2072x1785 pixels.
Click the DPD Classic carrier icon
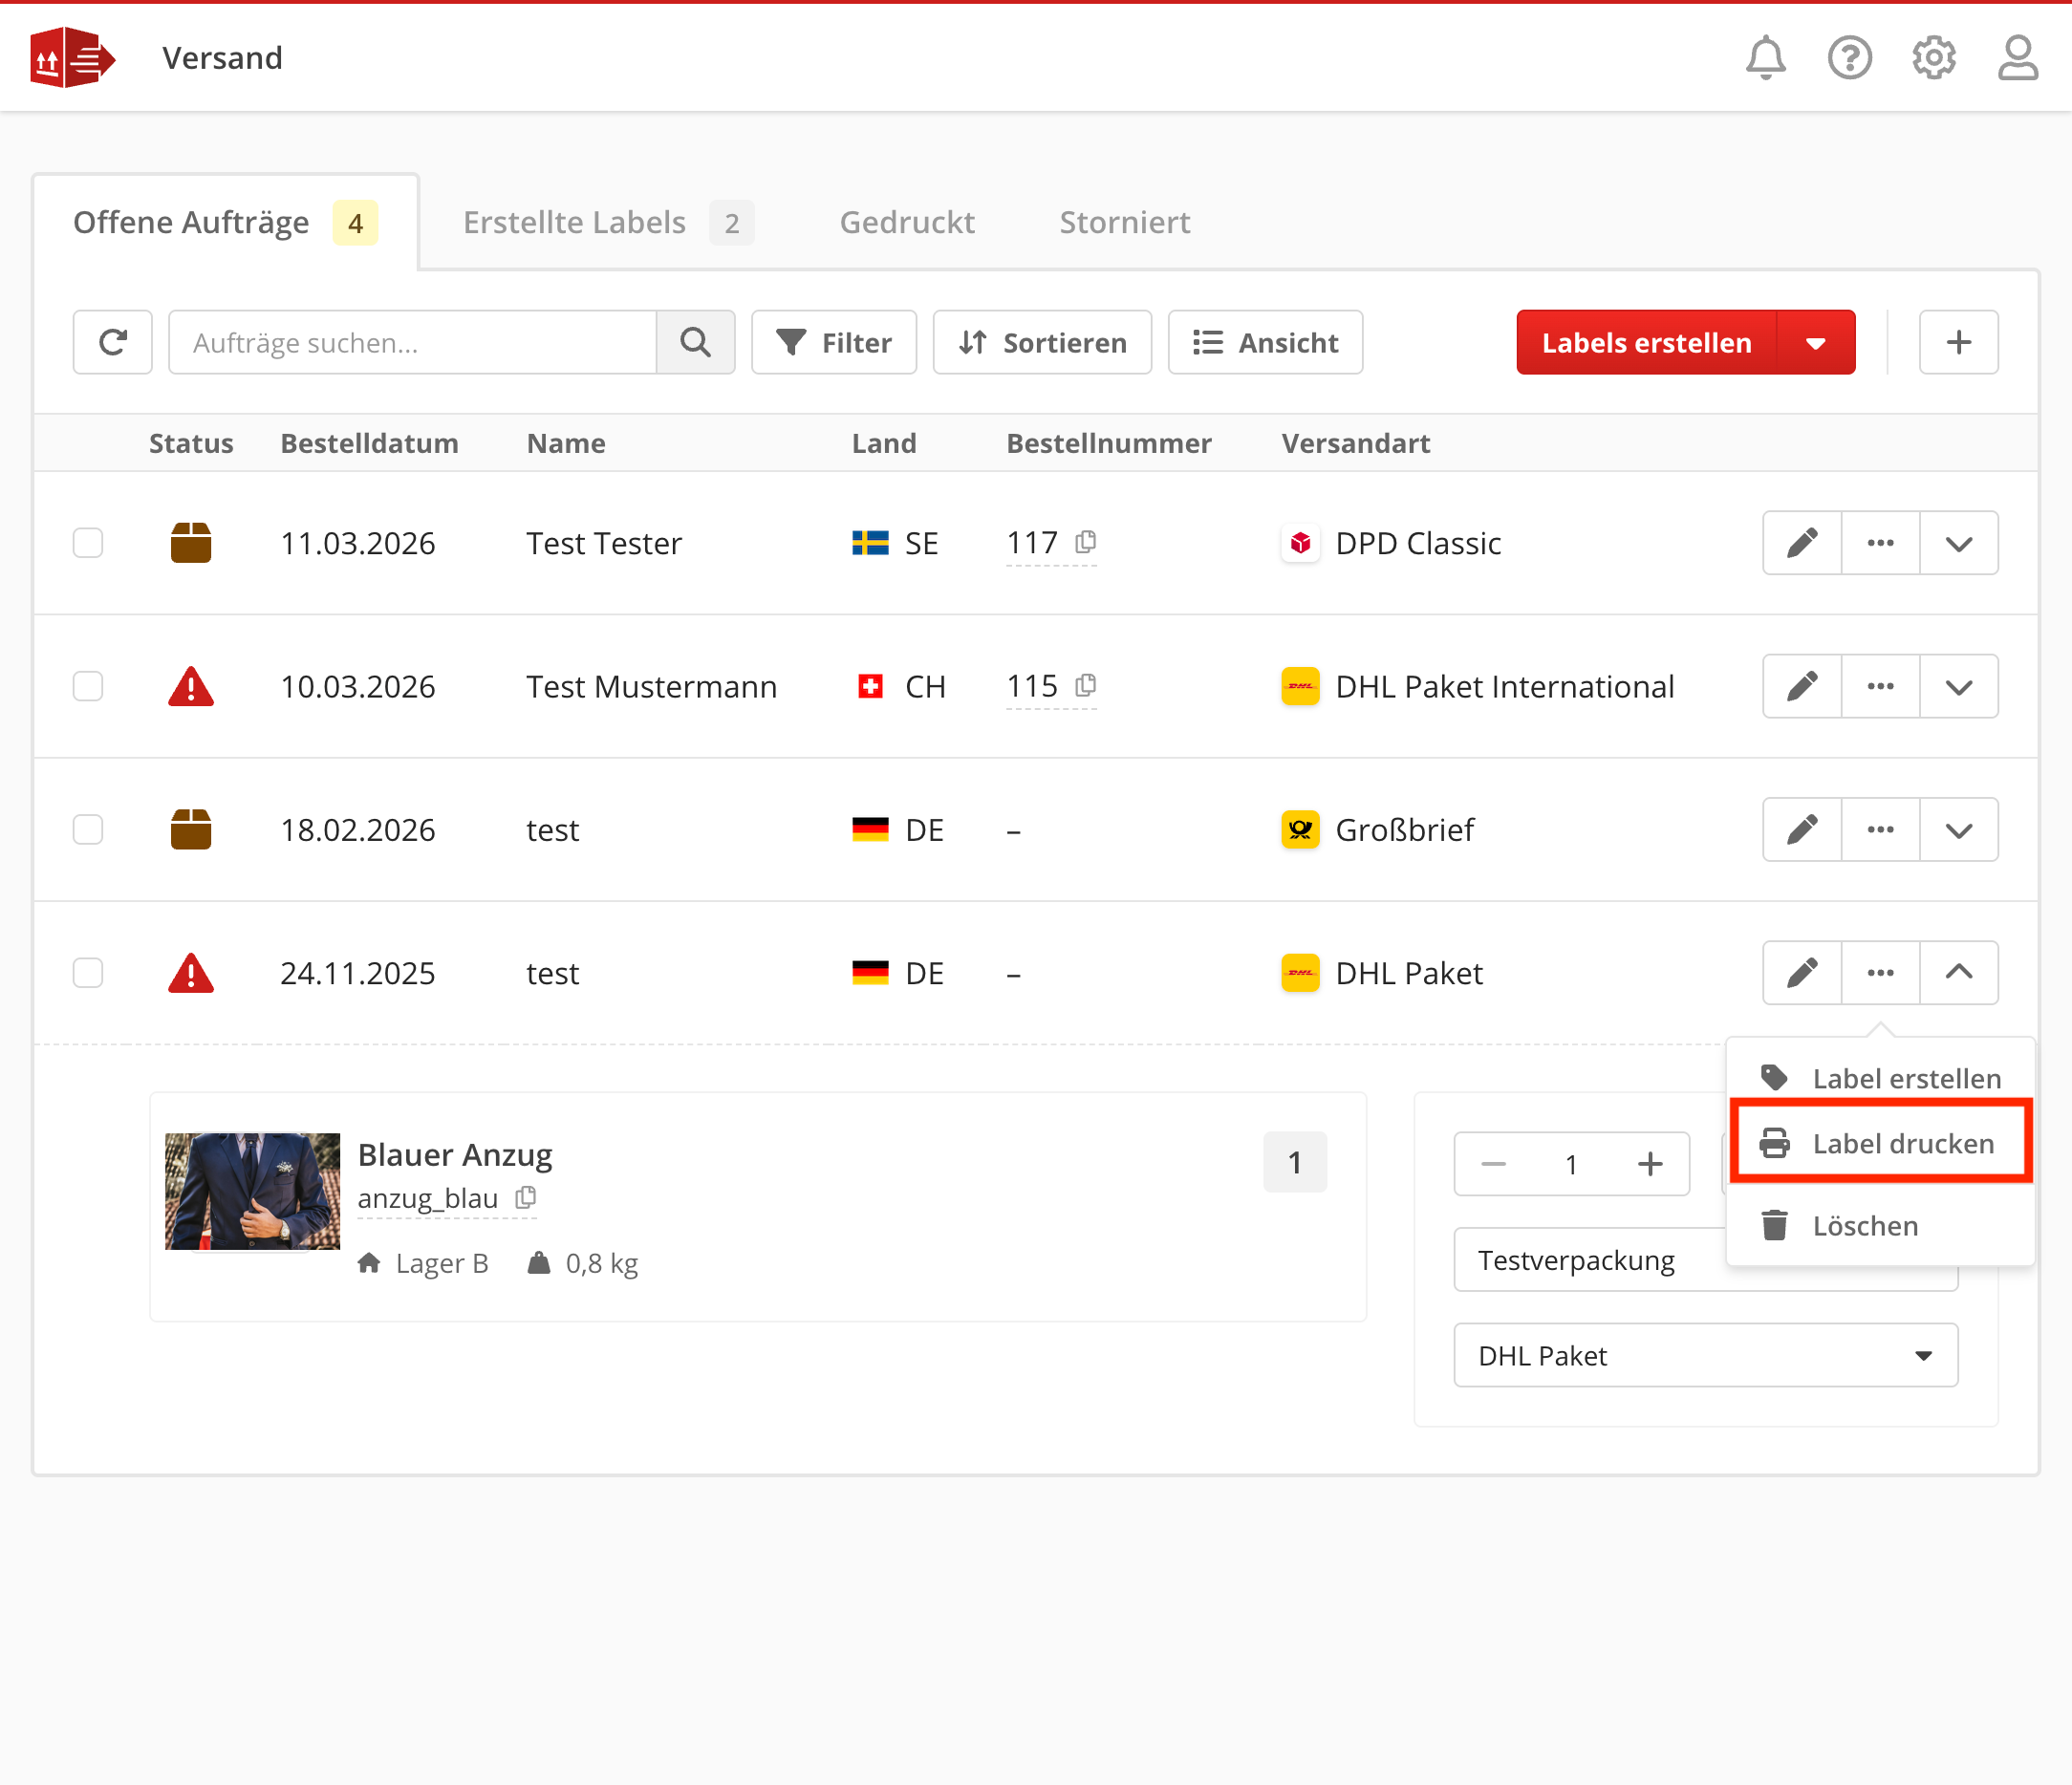[1300, 543]
